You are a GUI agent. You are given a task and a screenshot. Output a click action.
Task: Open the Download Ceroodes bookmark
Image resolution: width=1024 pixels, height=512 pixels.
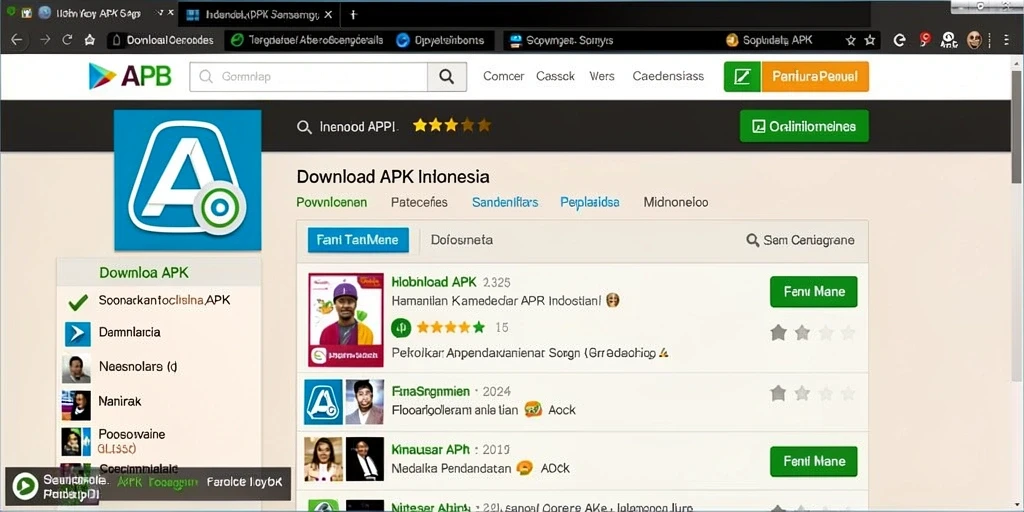(x=161, y=40)
